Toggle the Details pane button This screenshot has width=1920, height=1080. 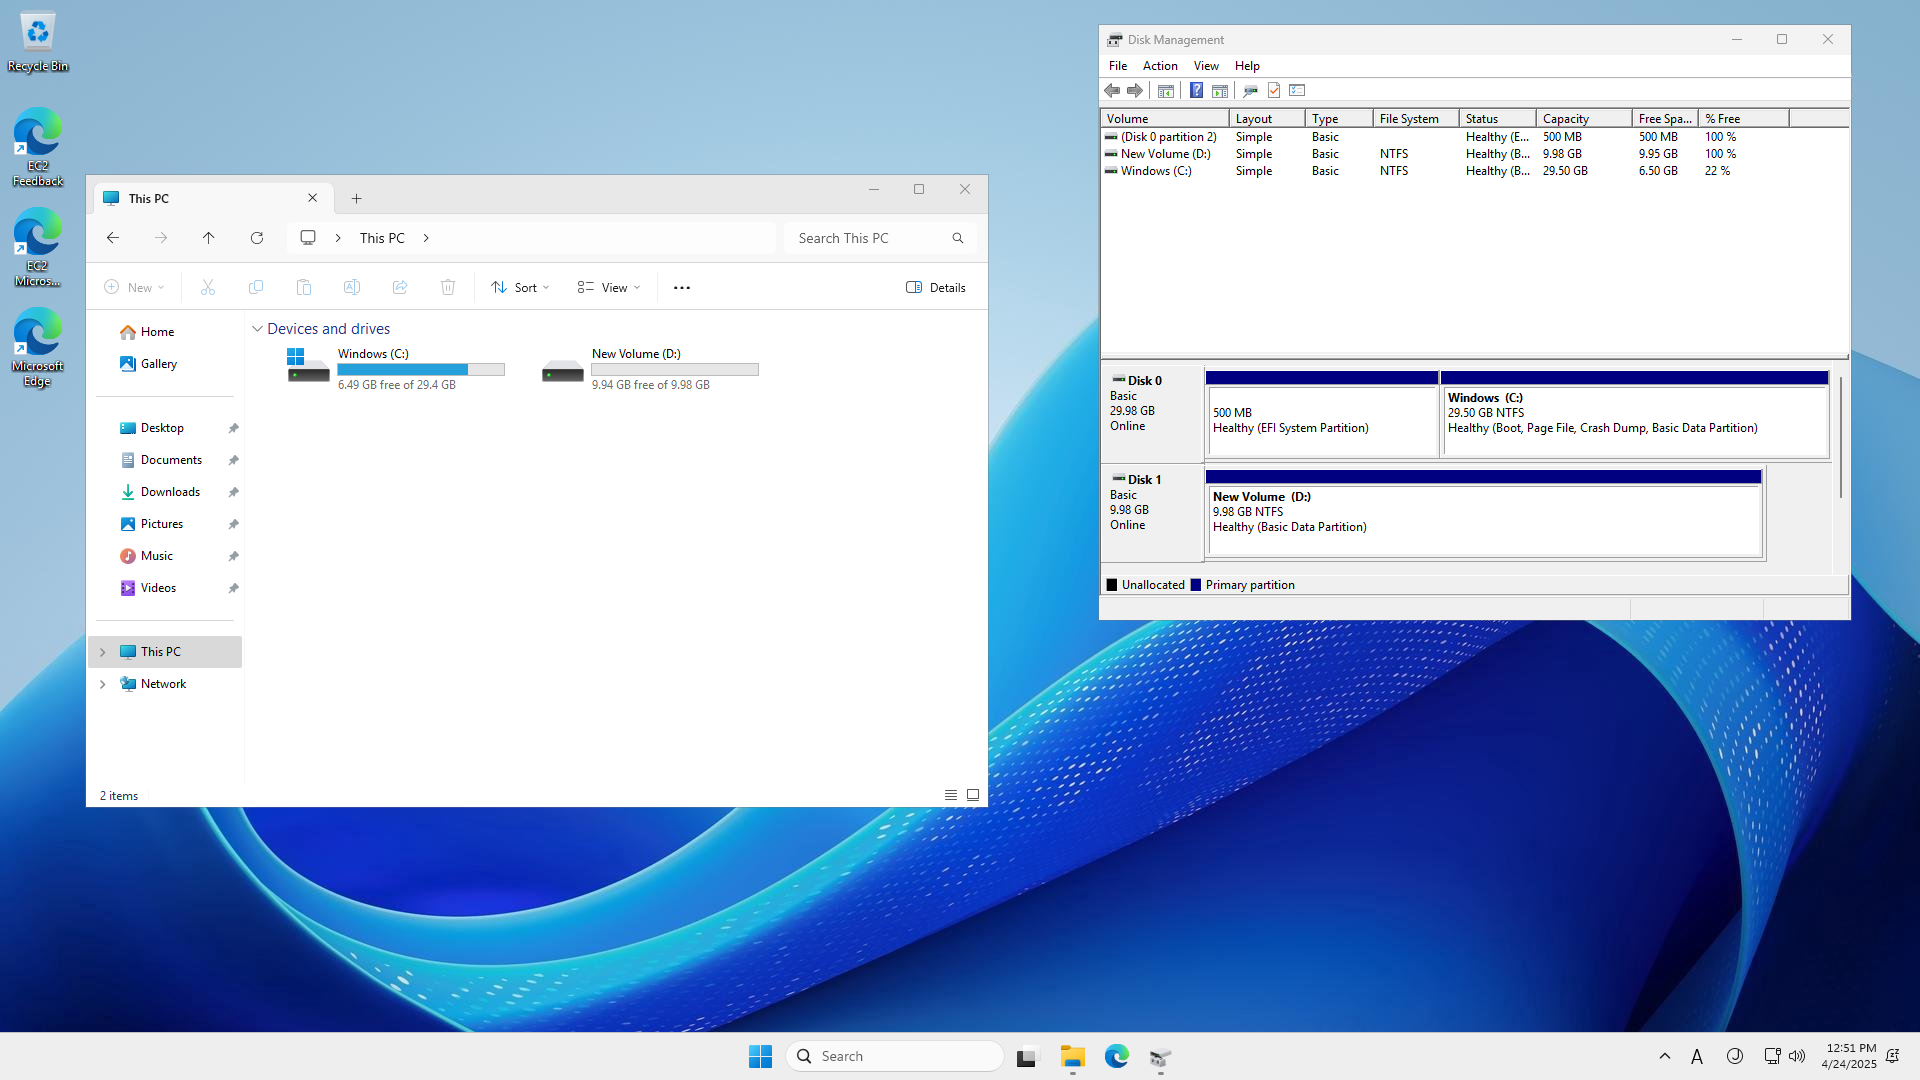click(x=936, y=288)
